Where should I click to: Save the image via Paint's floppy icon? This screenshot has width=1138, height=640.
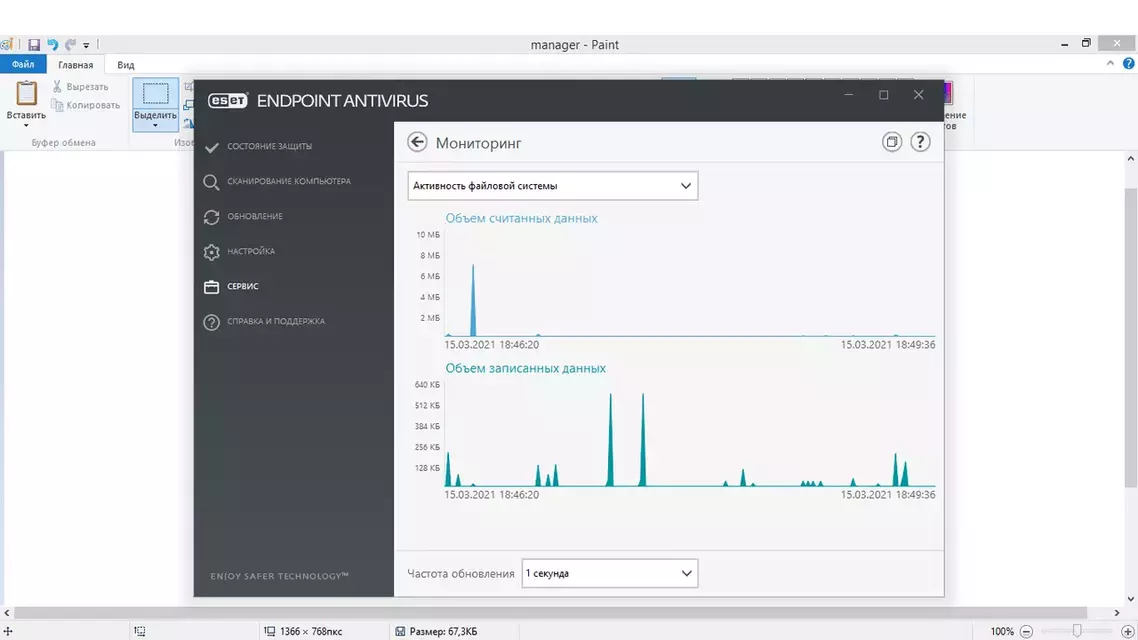34,45
